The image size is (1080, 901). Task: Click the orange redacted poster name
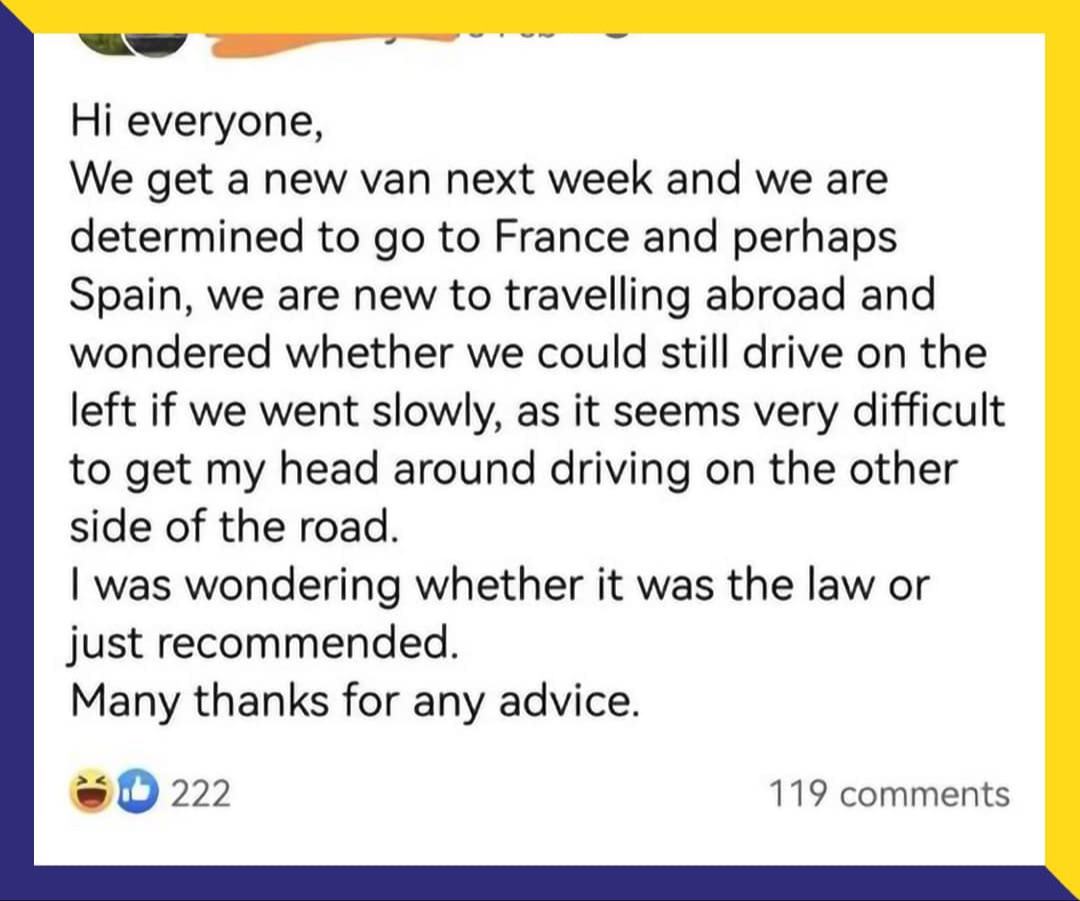(x=331, y=44)
